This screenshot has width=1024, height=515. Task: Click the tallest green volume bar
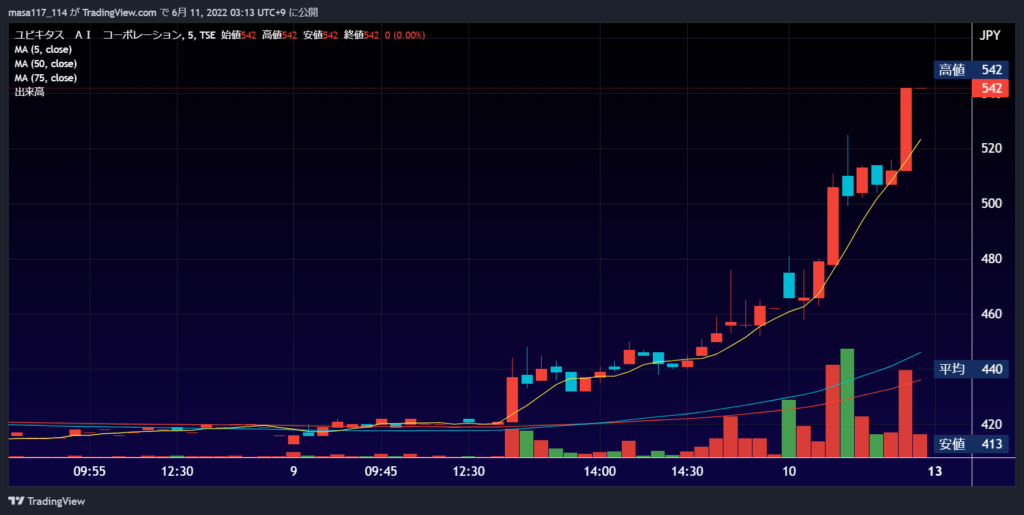click(847, 403)
